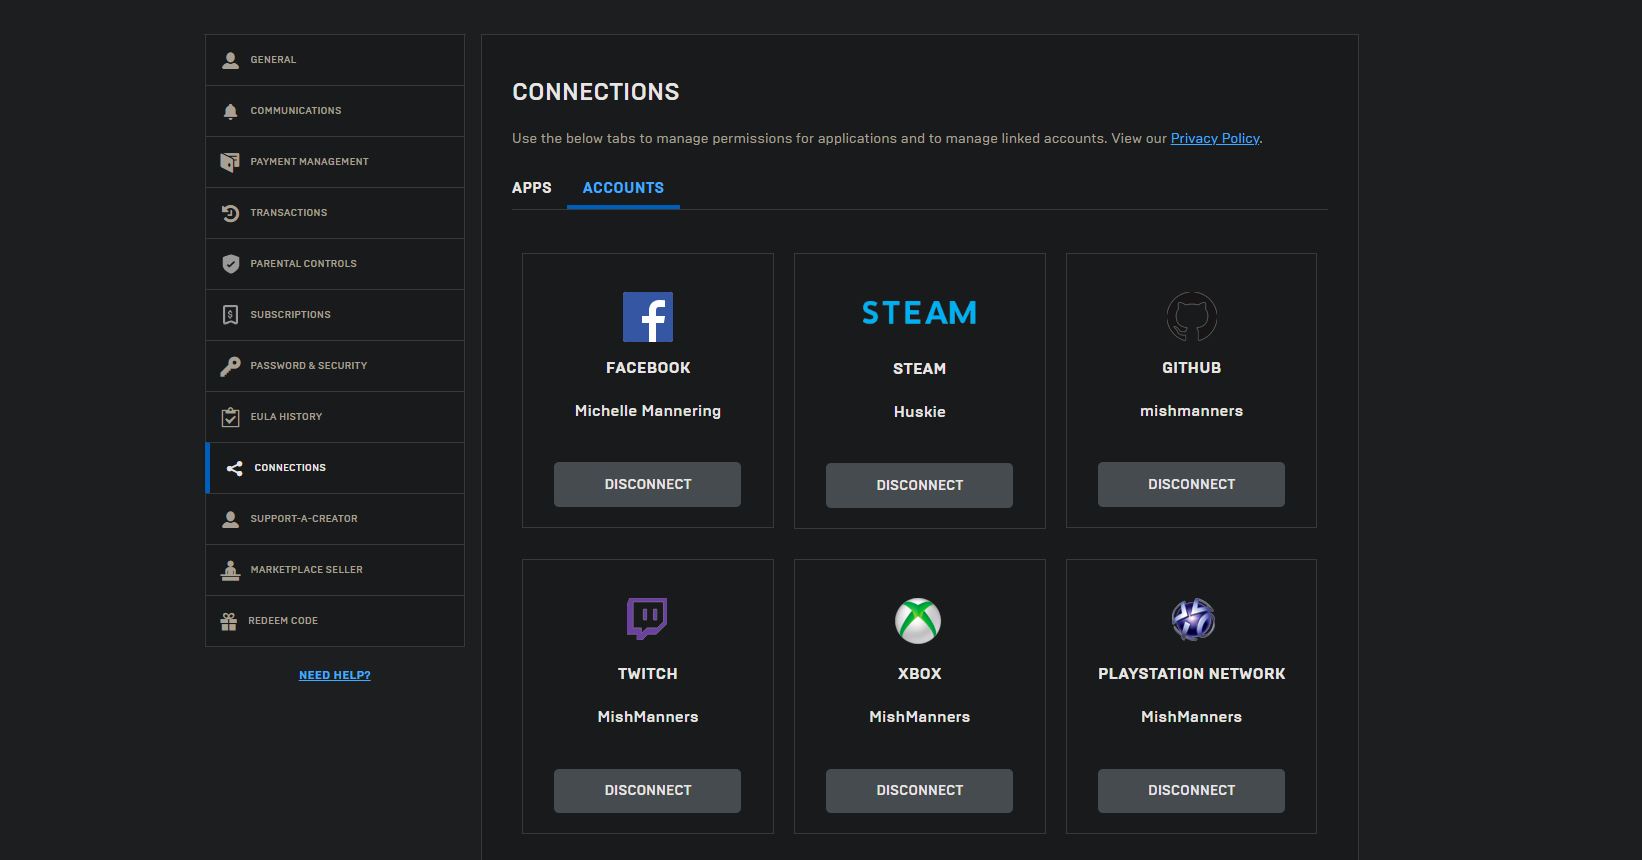Click the Transactions history icon
This screenshot has width=1642, height=860.
tap(230, 213)
